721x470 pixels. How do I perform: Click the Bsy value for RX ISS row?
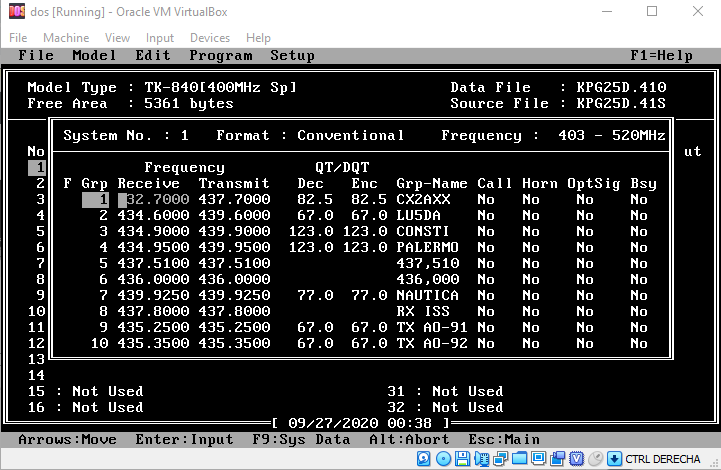pyautogui.click(x=639, y=311)
